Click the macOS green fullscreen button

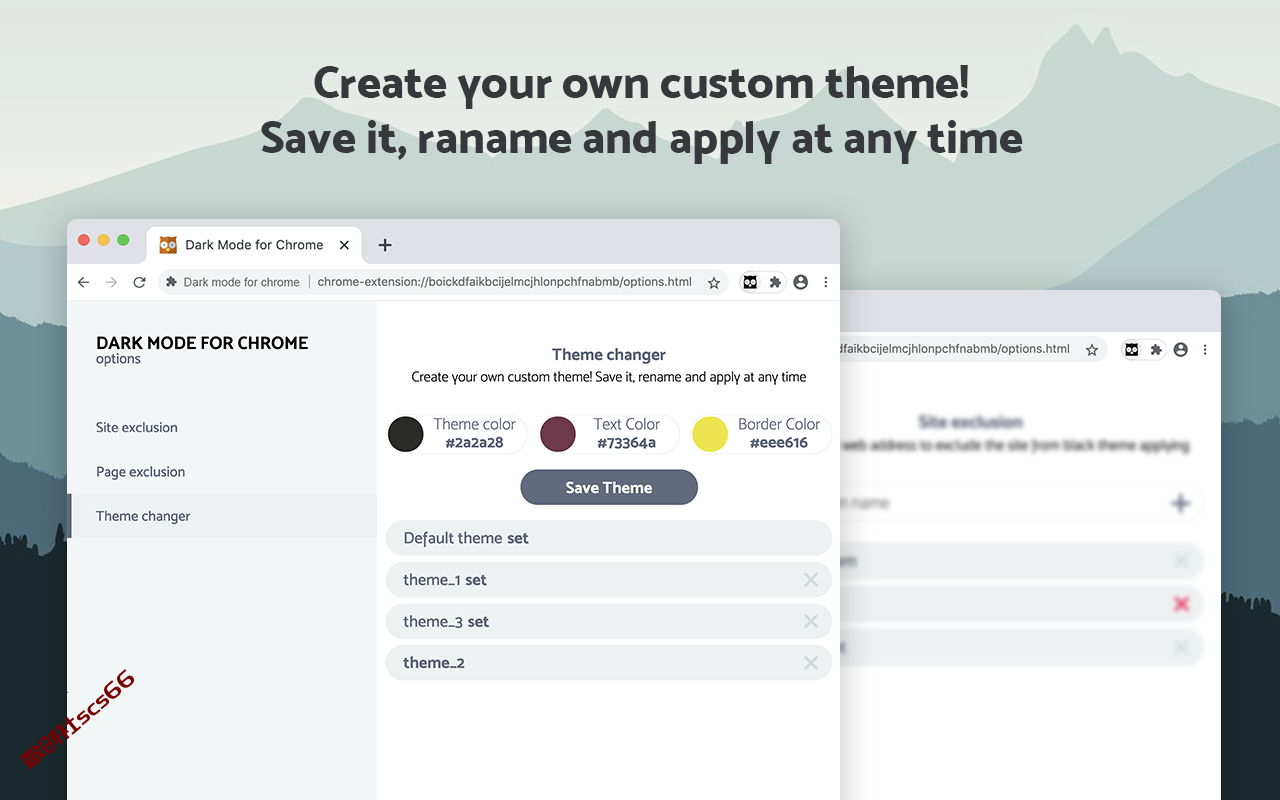click(123, 240)
